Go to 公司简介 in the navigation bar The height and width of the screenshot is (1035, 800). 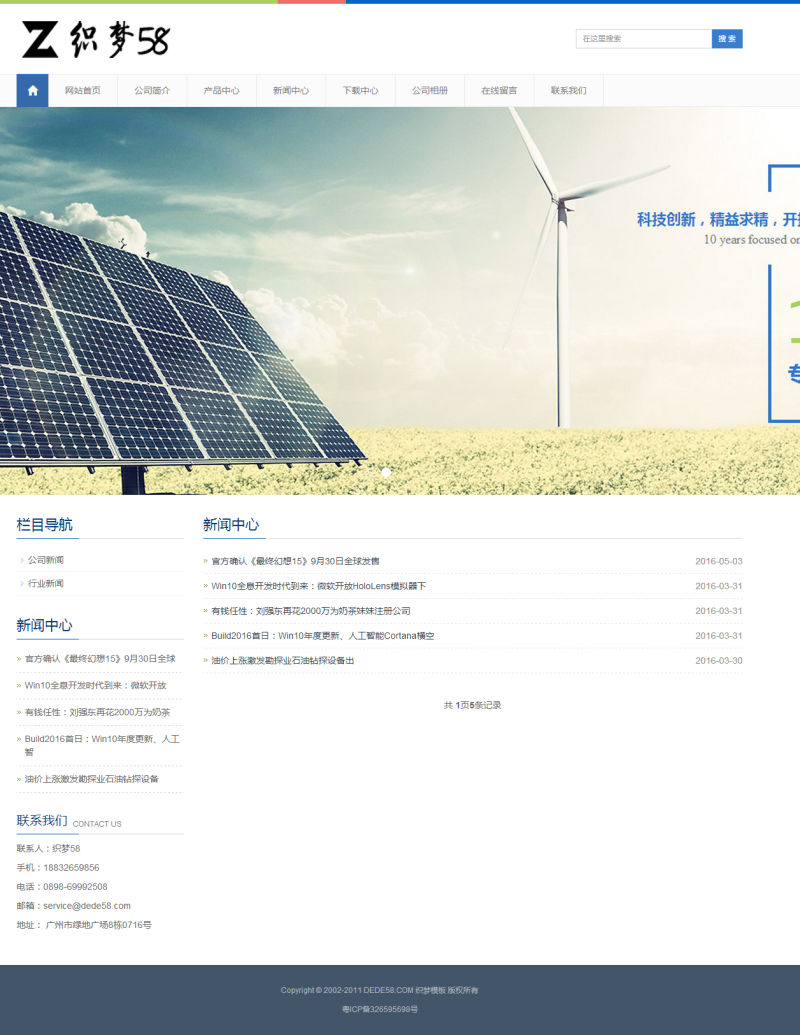click(152, 91)
